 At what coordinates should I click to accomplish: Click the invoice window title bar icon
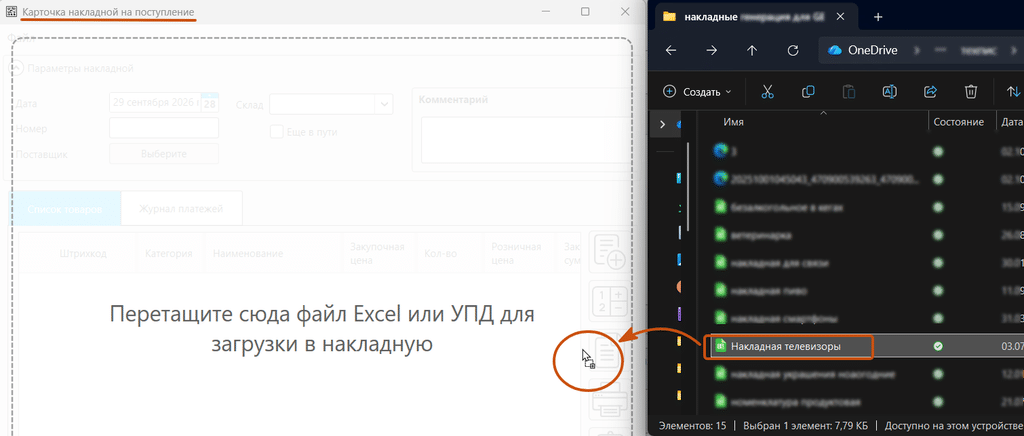point(11,12)
